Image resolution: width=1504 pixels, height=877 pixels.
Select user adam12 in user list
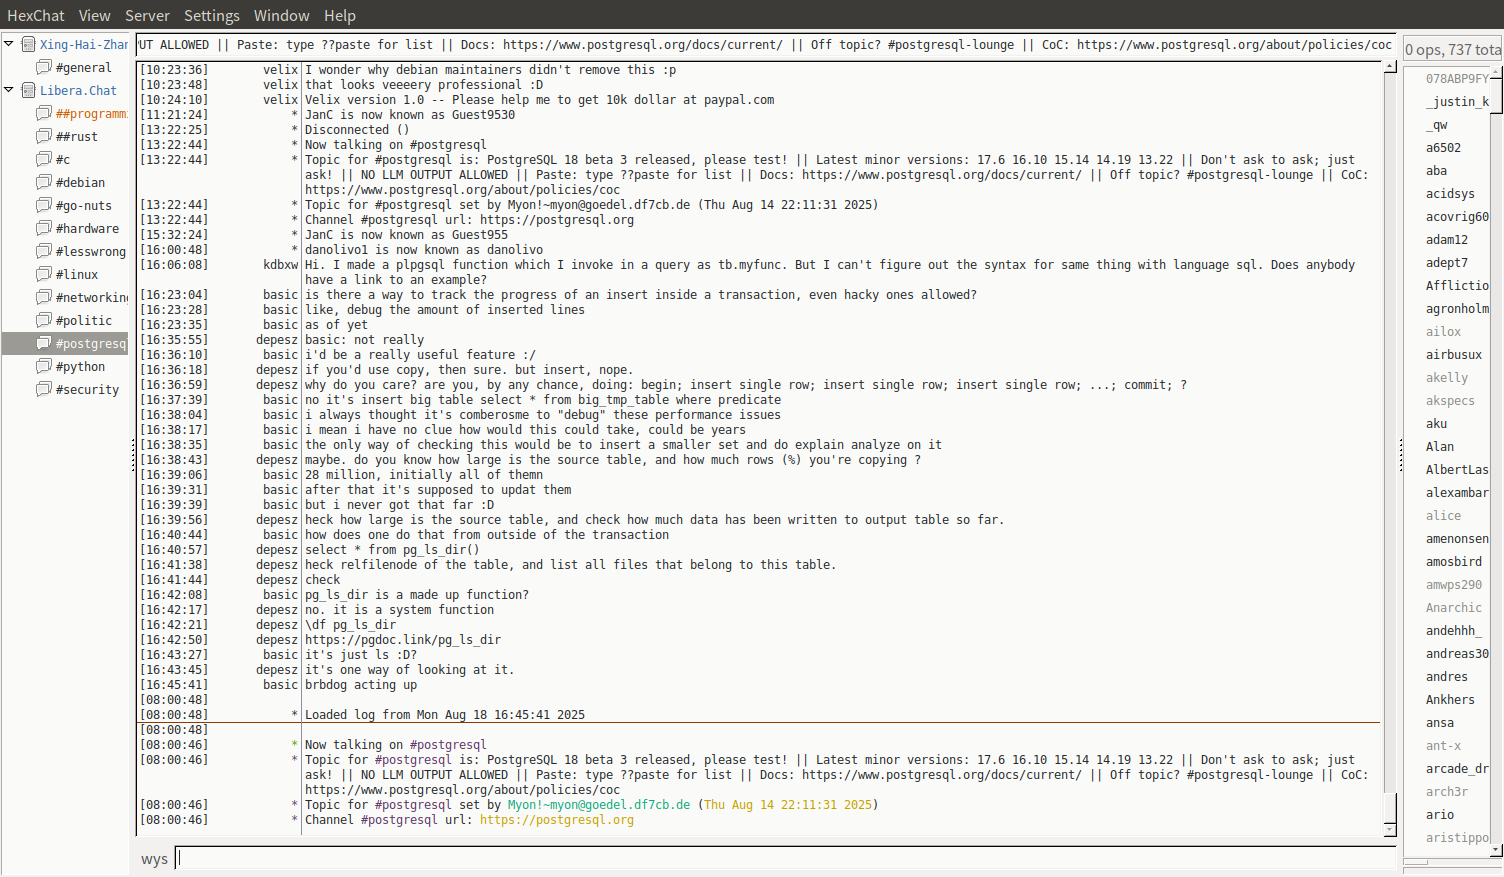[x=1447, y=240]
